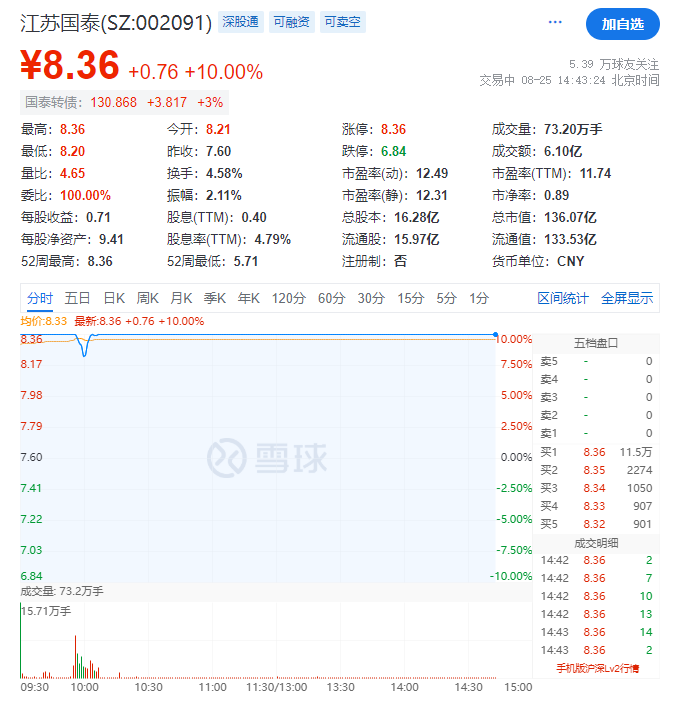Click the 股息率(TTM) 4.79% value

coord(273,239)
